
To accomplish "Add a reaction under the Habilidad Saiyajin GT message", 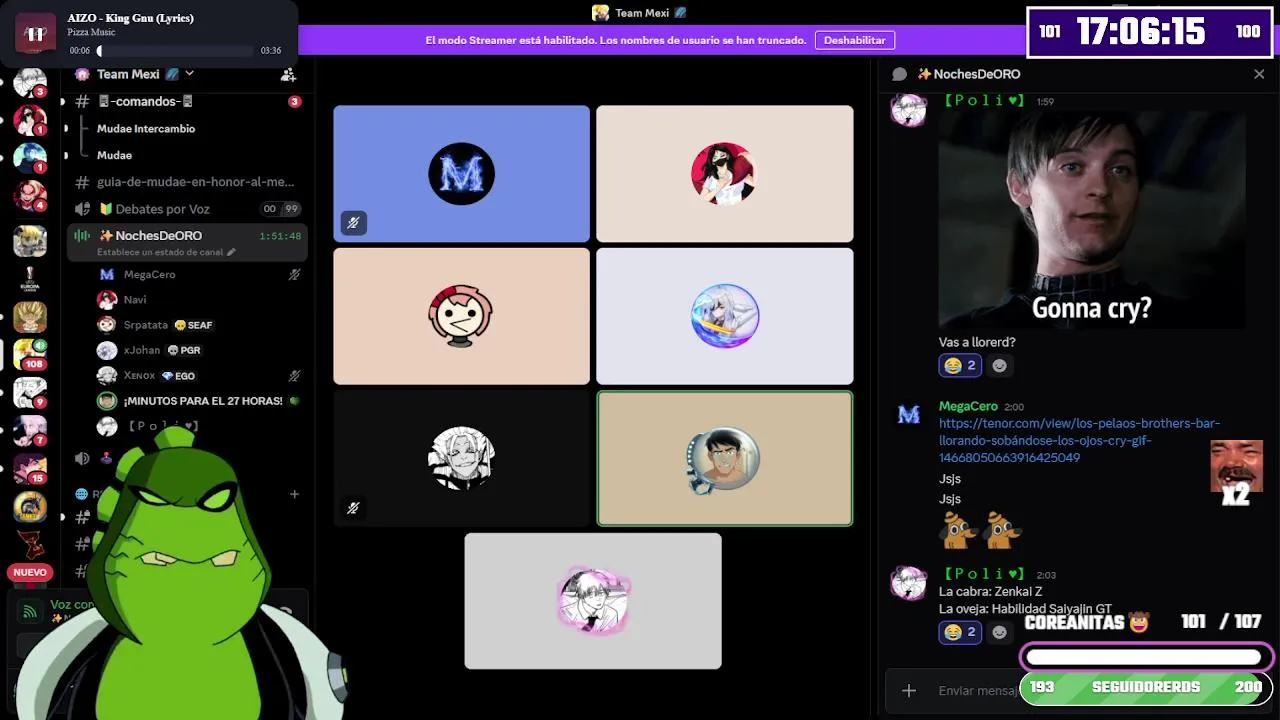I will pyautogui.click(x=999, y=632).
